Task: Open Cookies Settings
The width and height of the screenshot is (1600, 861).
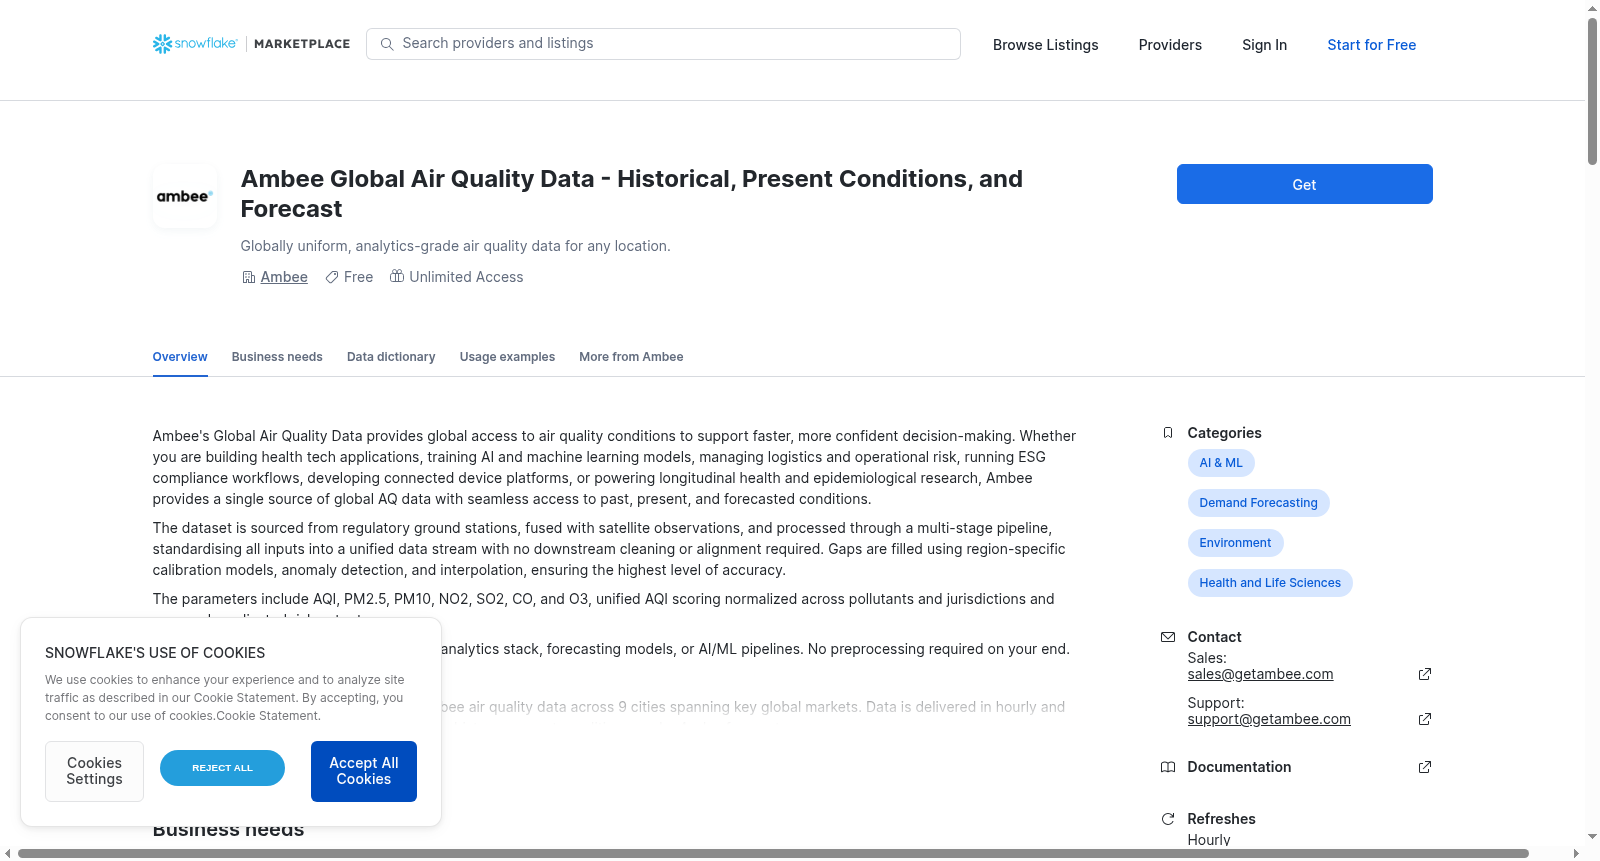Action: coord(94,771)
